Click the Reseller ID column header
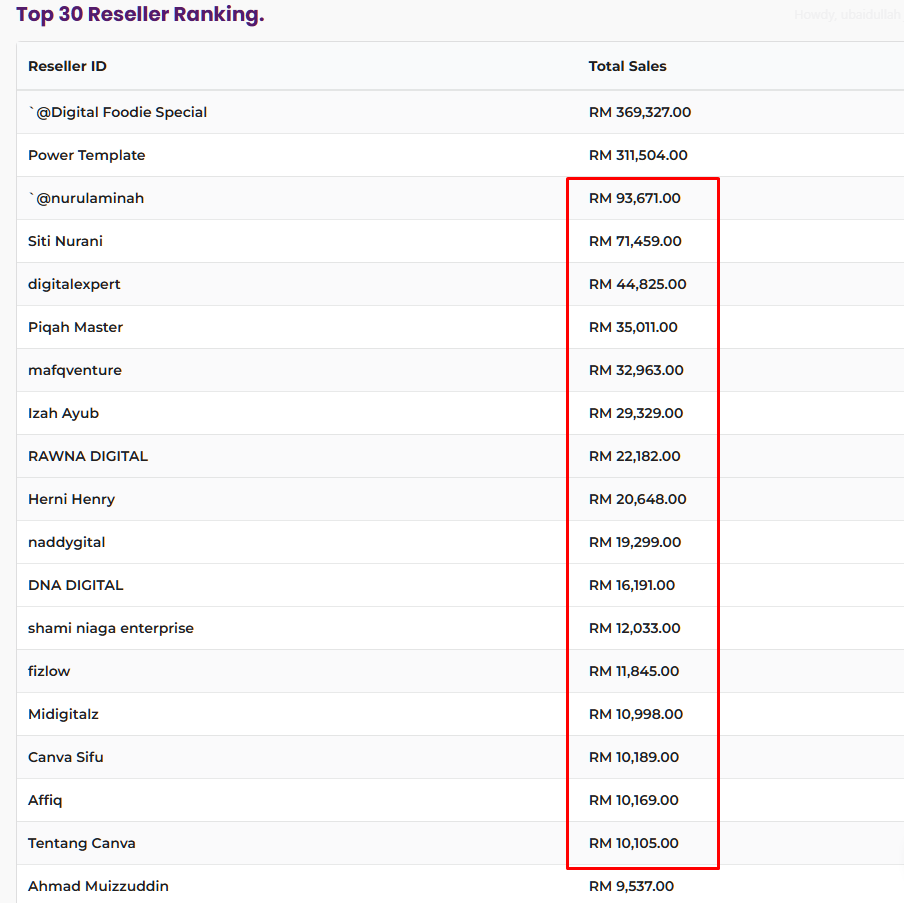Image resolution: width=904 pixels, height=903 pixels. [67, 66]
